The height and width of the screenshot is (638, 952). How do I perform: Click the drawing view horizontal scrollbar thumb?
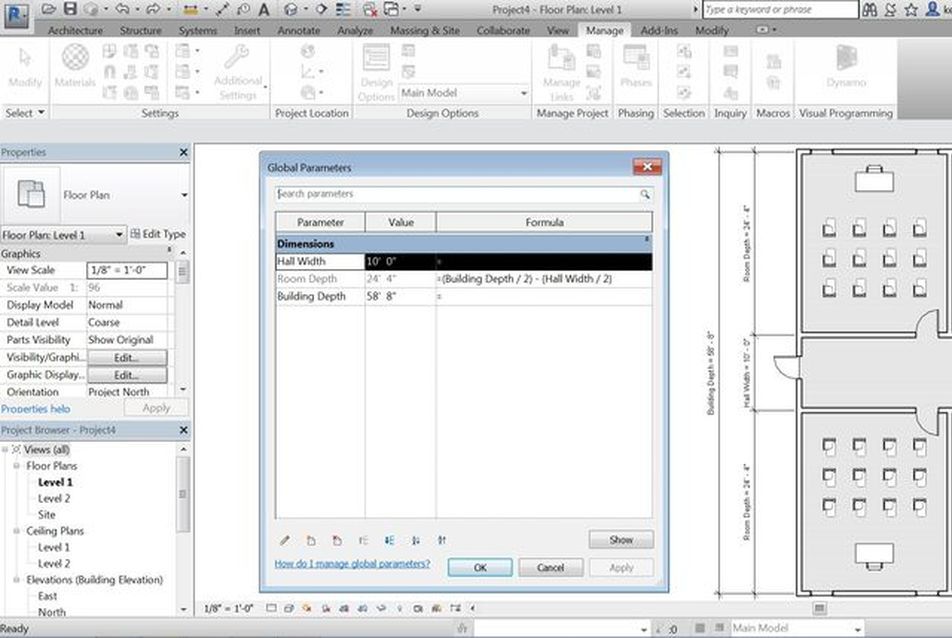(x=819, y=608)
